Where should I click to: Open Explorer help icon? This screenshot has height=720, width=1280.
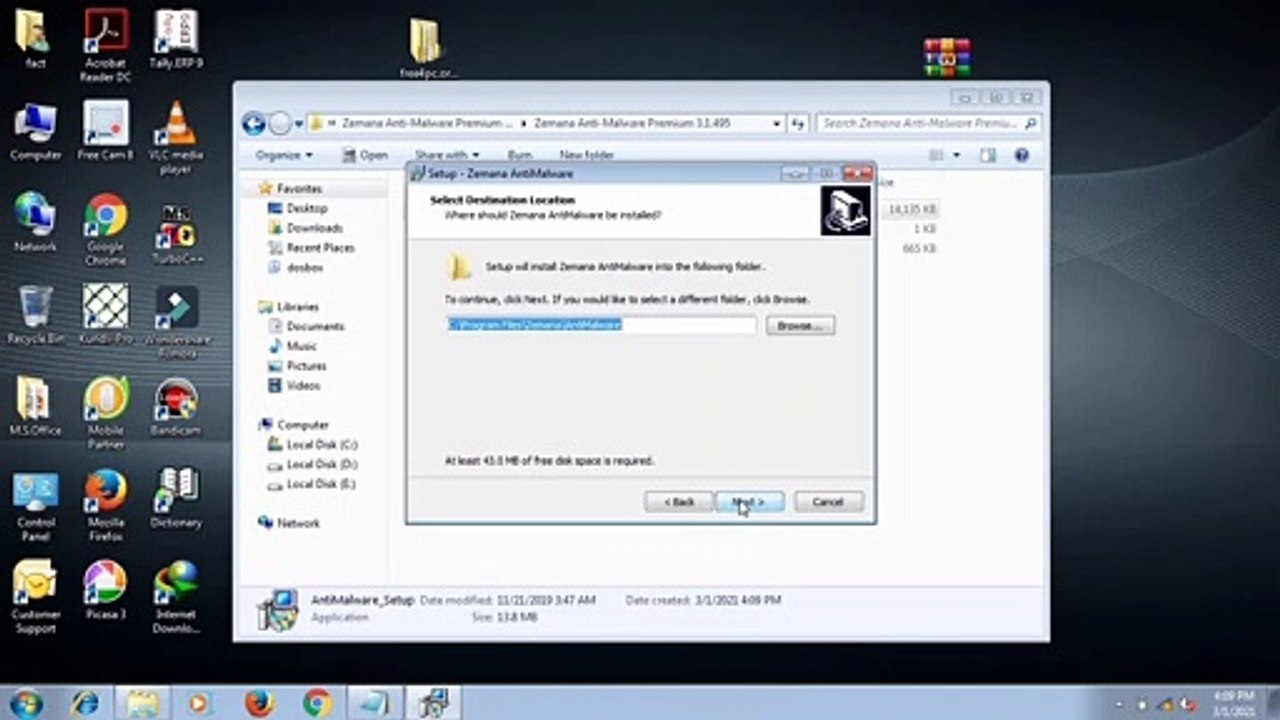pos(1022,155)
